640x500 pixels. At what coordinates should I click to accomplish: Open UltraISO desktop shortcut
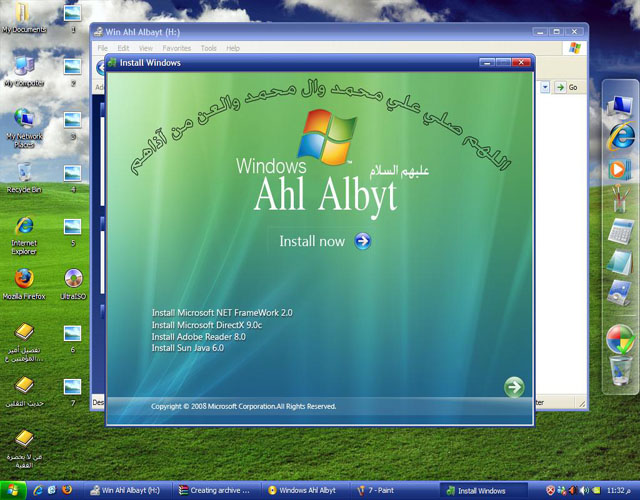tap(73, 284)
